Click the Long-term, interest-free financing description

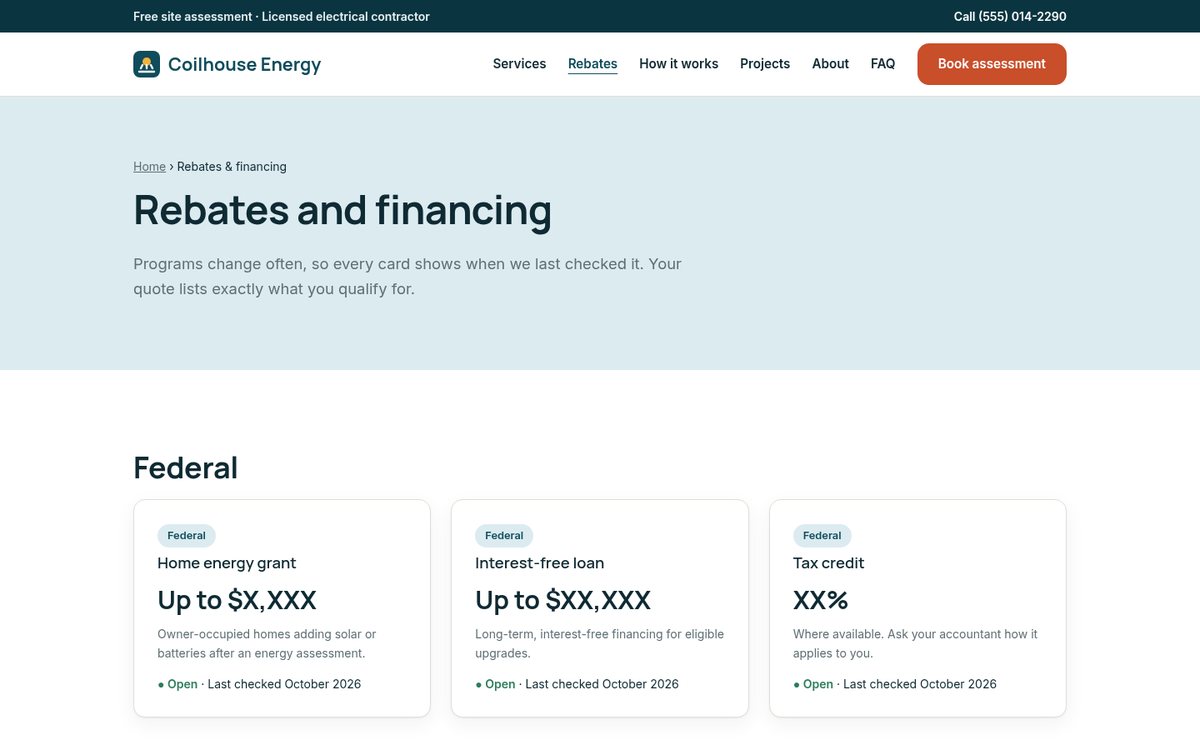600,644
